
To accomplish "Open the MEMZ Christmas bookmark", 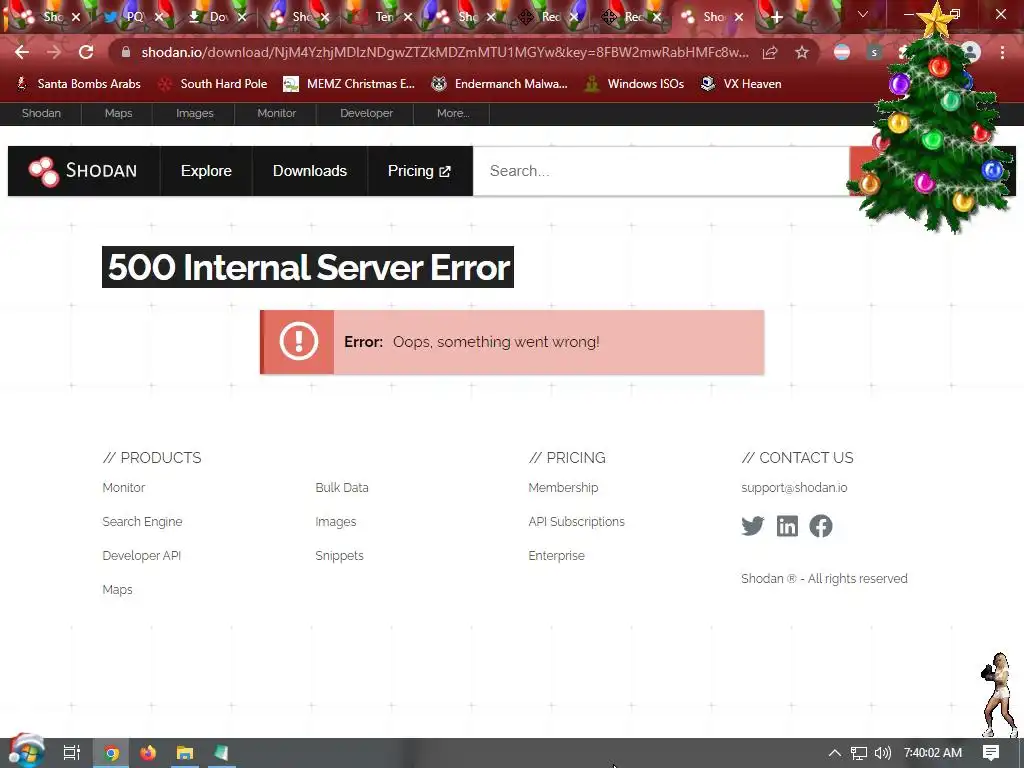I will click(x=349, y=84).
